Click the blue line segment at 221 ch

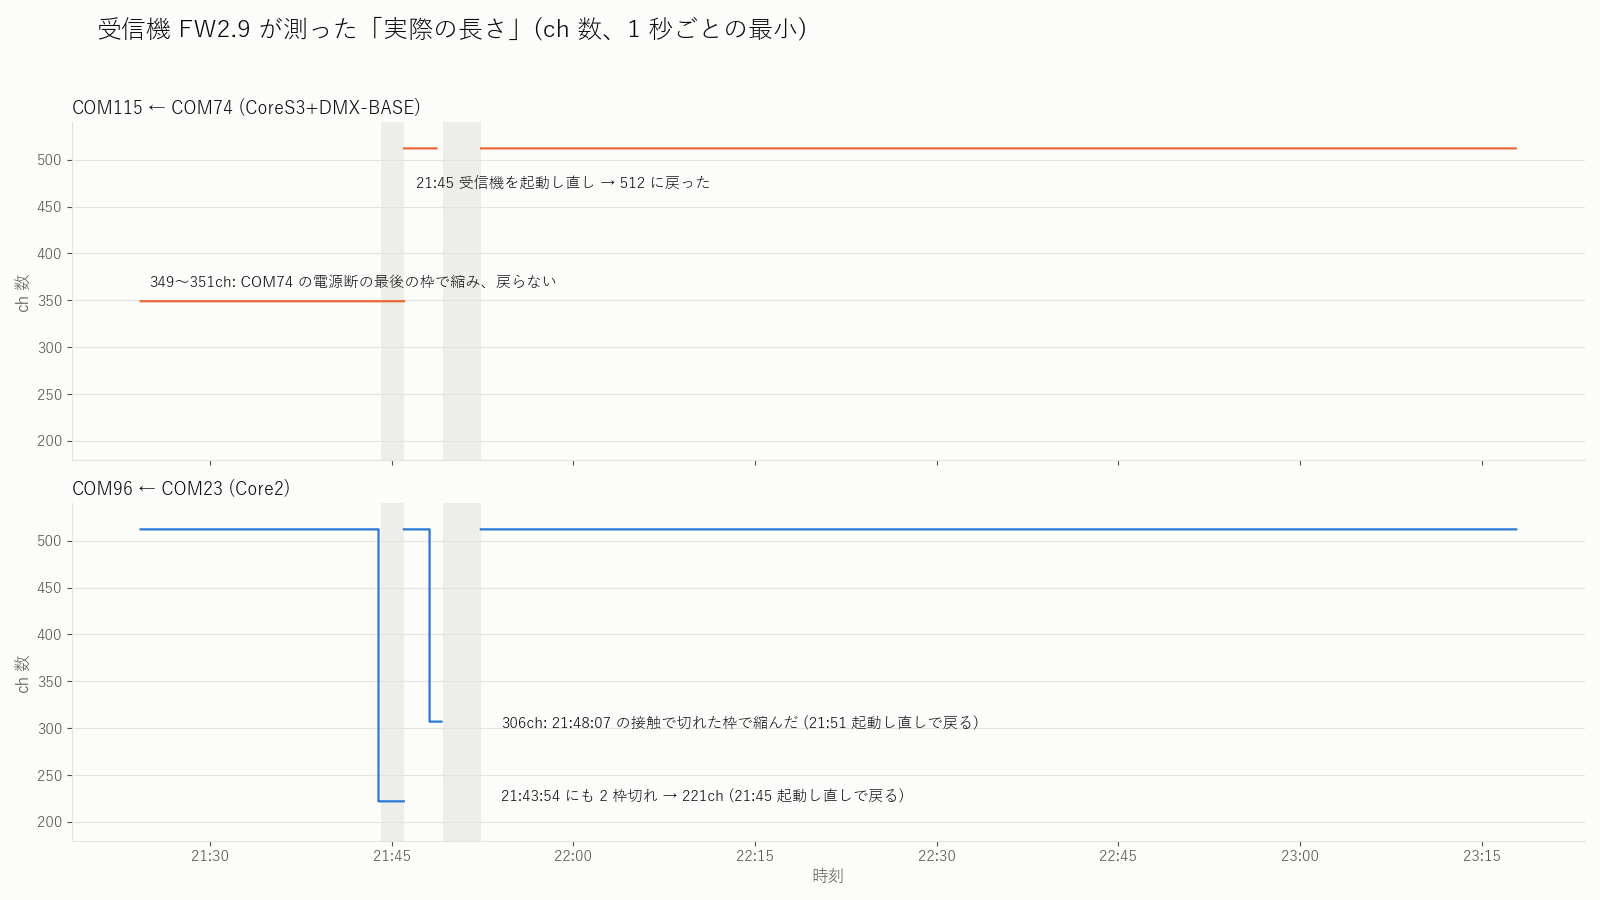(391, 801)
